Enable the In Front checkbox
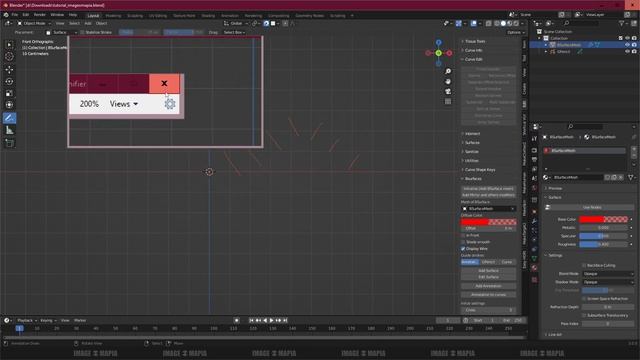The height and width of the screenshot is (360, 640). click(463, 236)
